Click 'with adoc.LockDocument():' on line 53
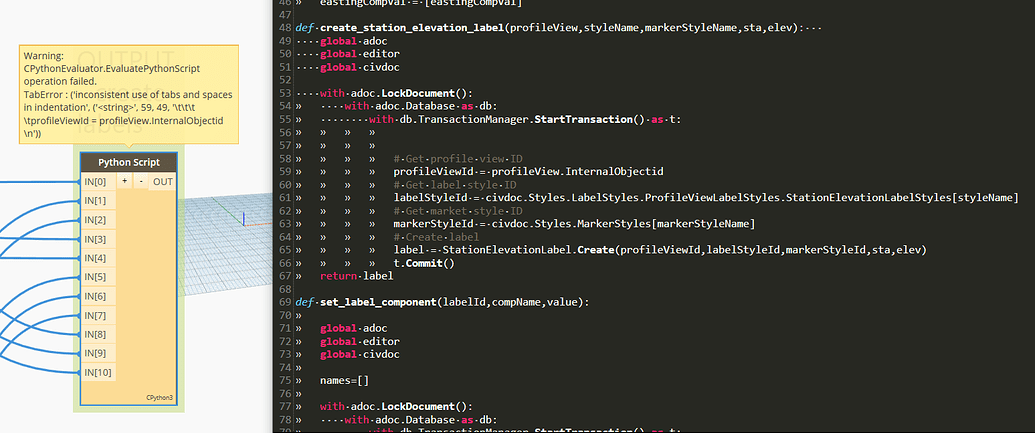This screenshot has width=1035, height=433. tap(396, 93)
